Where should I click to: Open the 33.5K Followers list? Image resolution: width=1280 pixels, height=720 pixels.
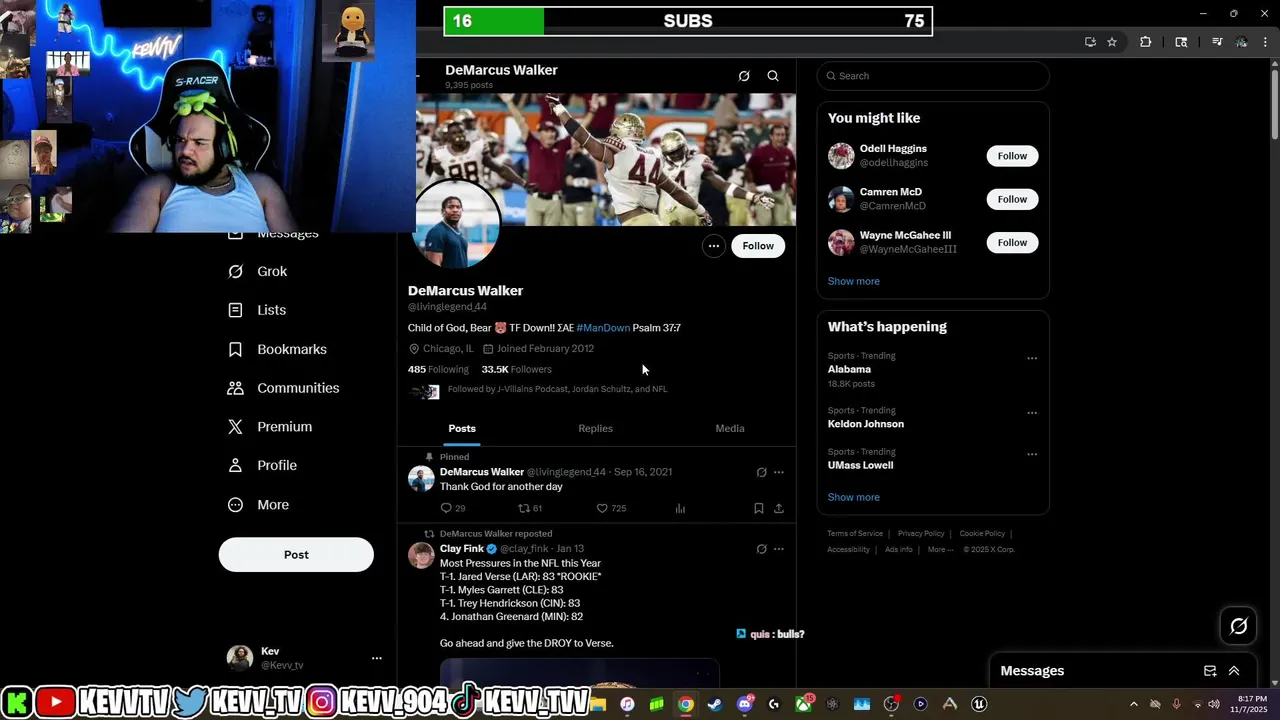click(x=516, y=369)
